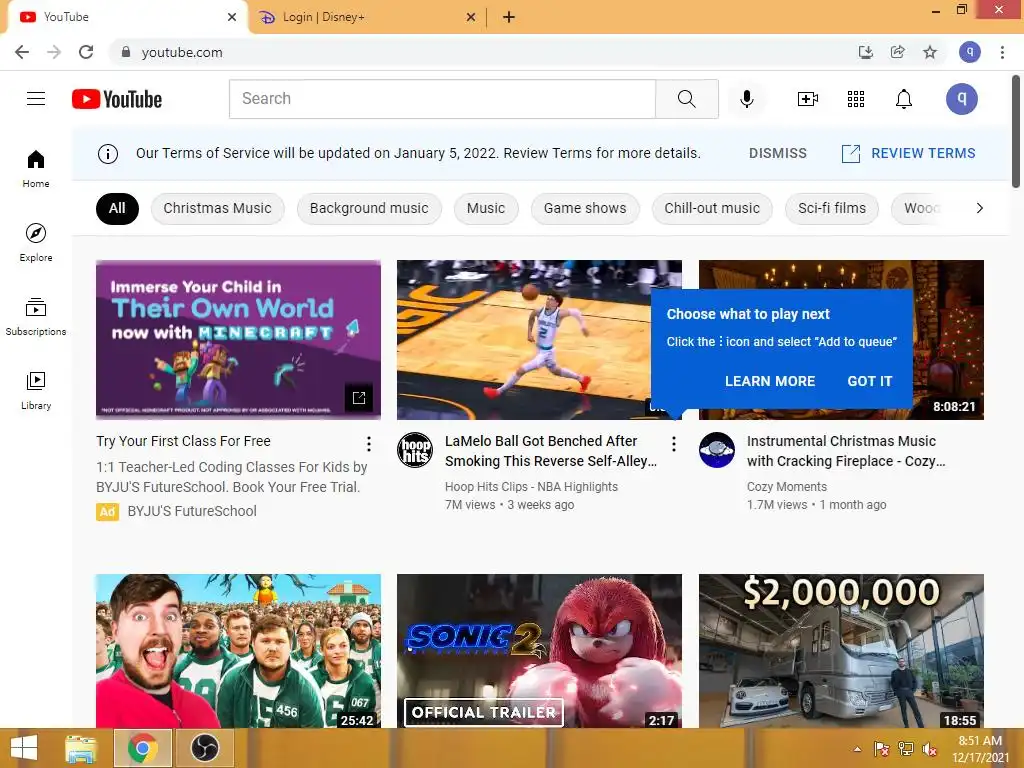The height and width of the screenshot is (768, 1024).
Task: Open the Create video camera icon
Action: click(x=808, y=99)
